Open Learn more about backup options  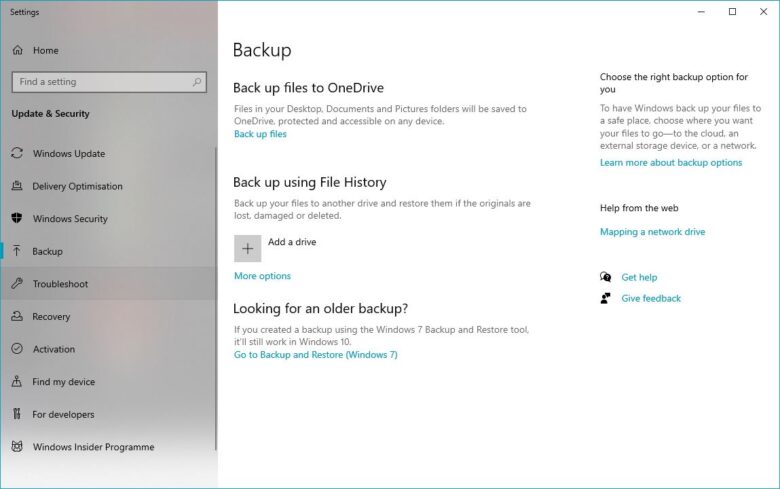pos(670,162)
